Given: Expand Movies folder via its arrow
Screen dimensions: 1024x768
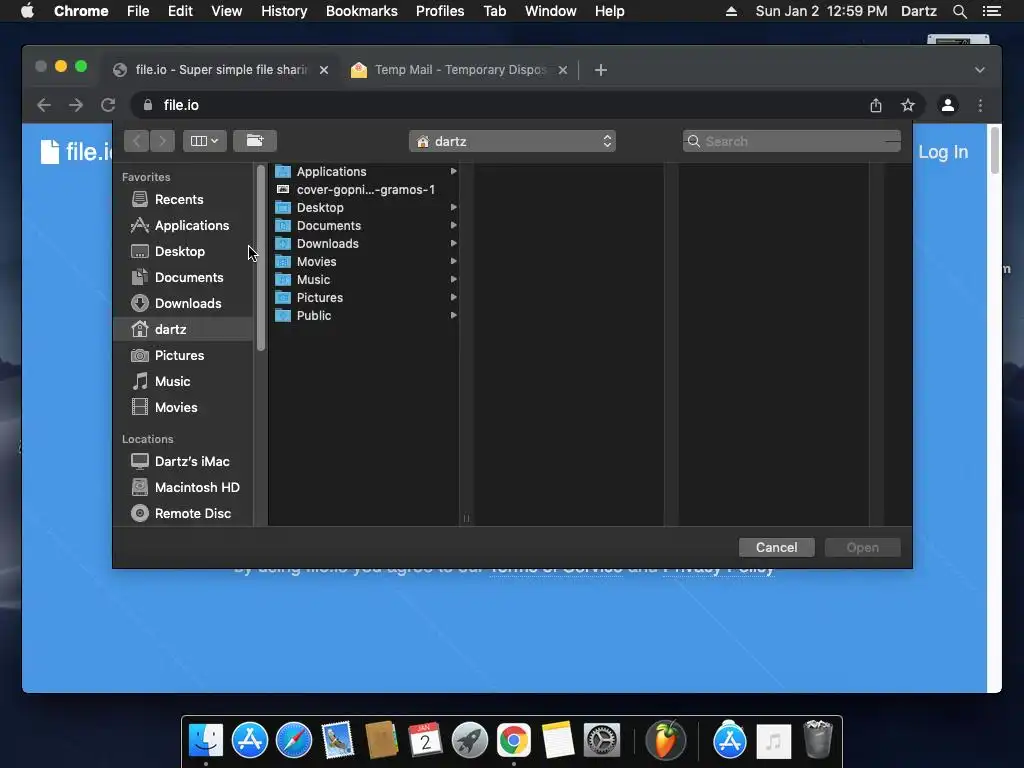Looking at the screenshot, I should 453,261.
